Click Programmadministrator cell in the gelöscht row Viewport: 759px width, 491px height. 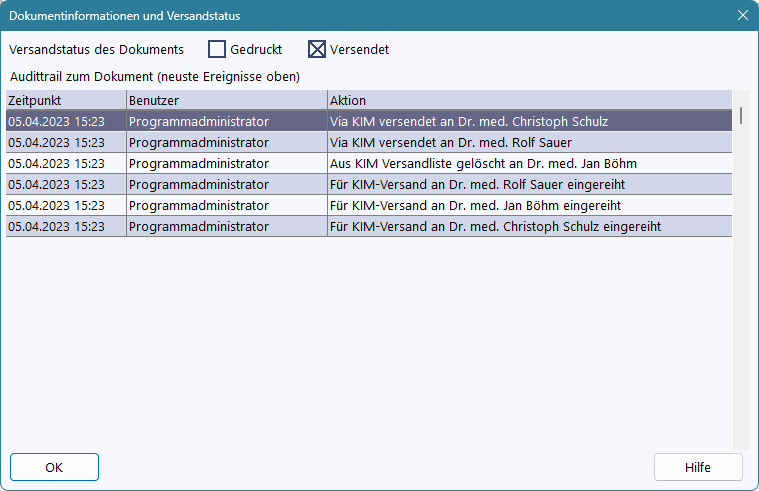coord(198,163)
